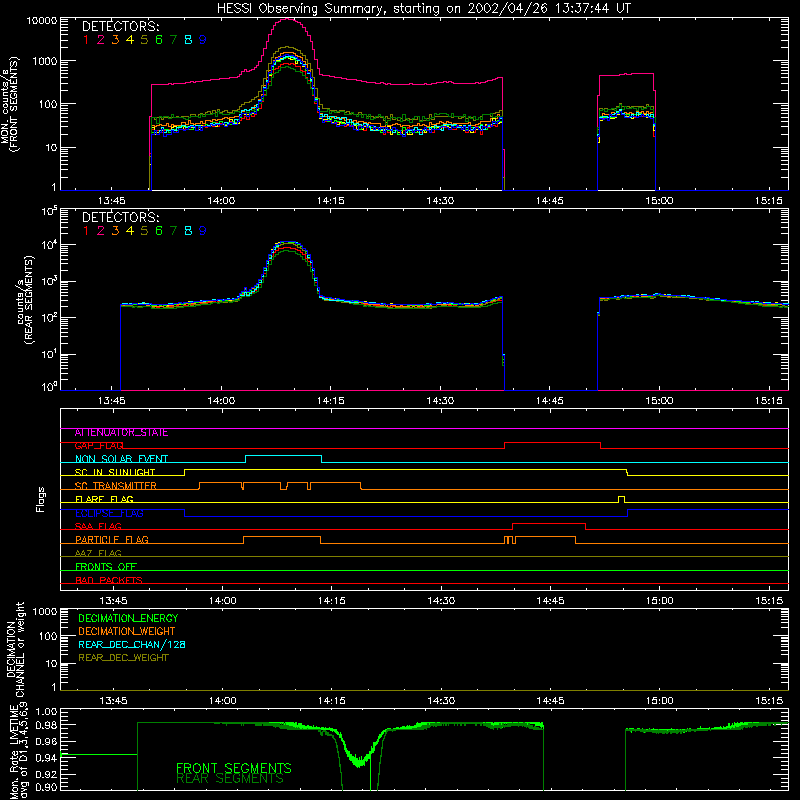Click the FRONTS_OFF flag label
800x800 pixels.
[x=106, y=566]
